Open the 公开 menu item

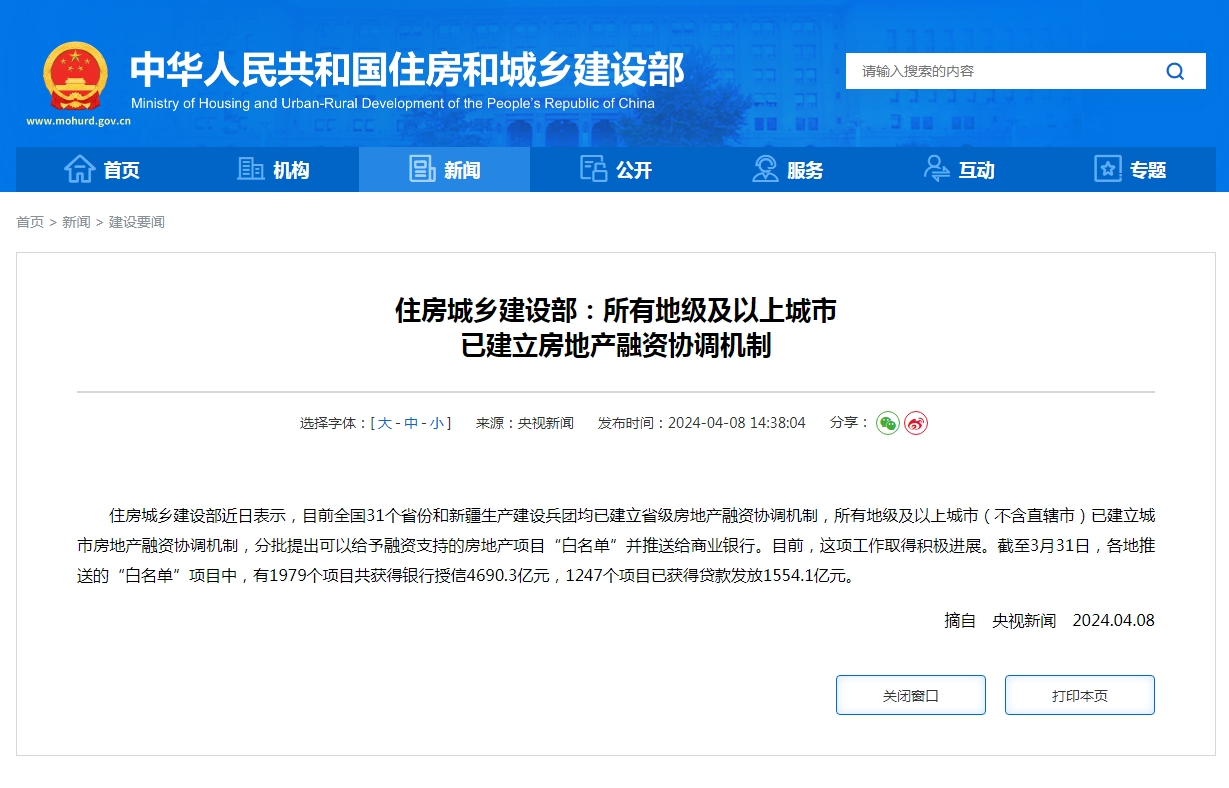click(x=618, y=169)
